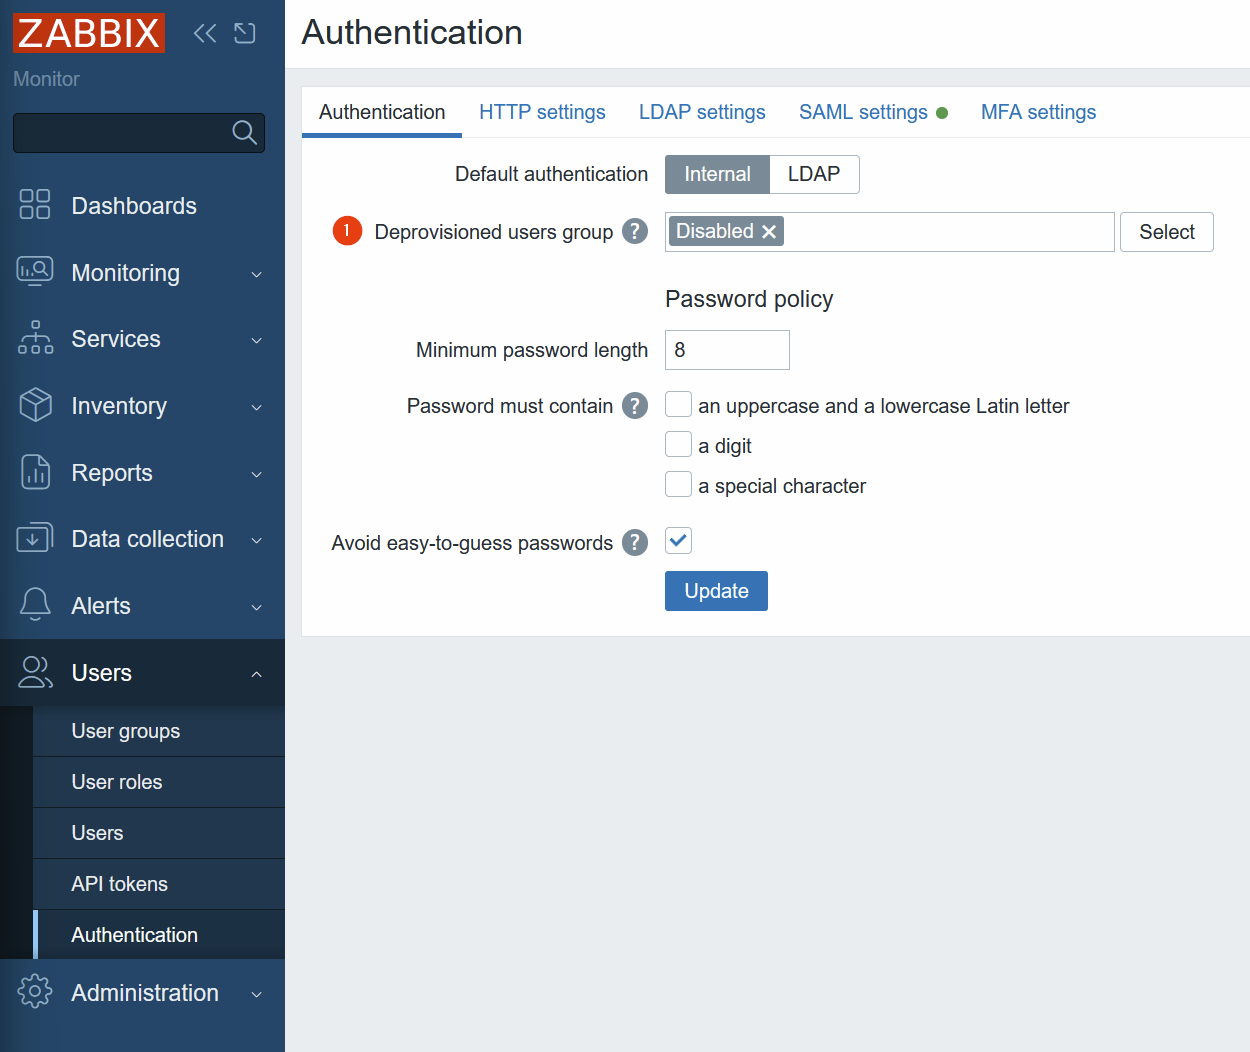The image size is (1250, 1052).
Task: Remove the Disabled group tag
Action: tap(769, 232)
